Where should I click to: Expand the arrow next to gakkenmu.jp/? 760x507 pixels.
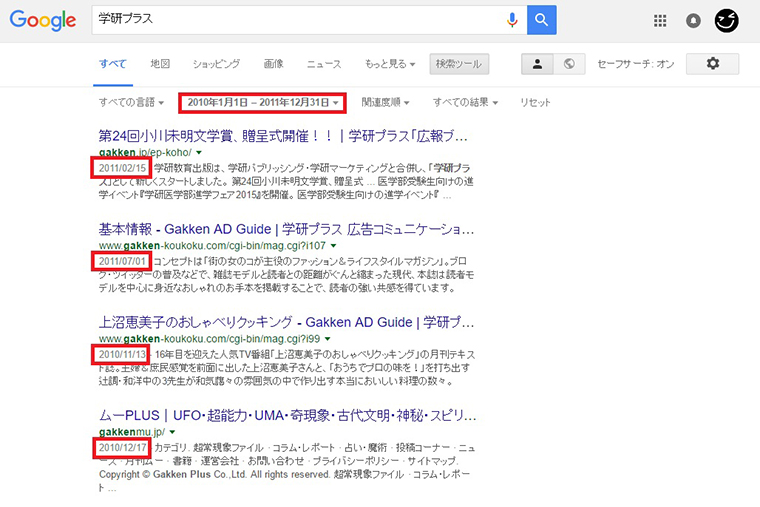[x=172, y=432]
